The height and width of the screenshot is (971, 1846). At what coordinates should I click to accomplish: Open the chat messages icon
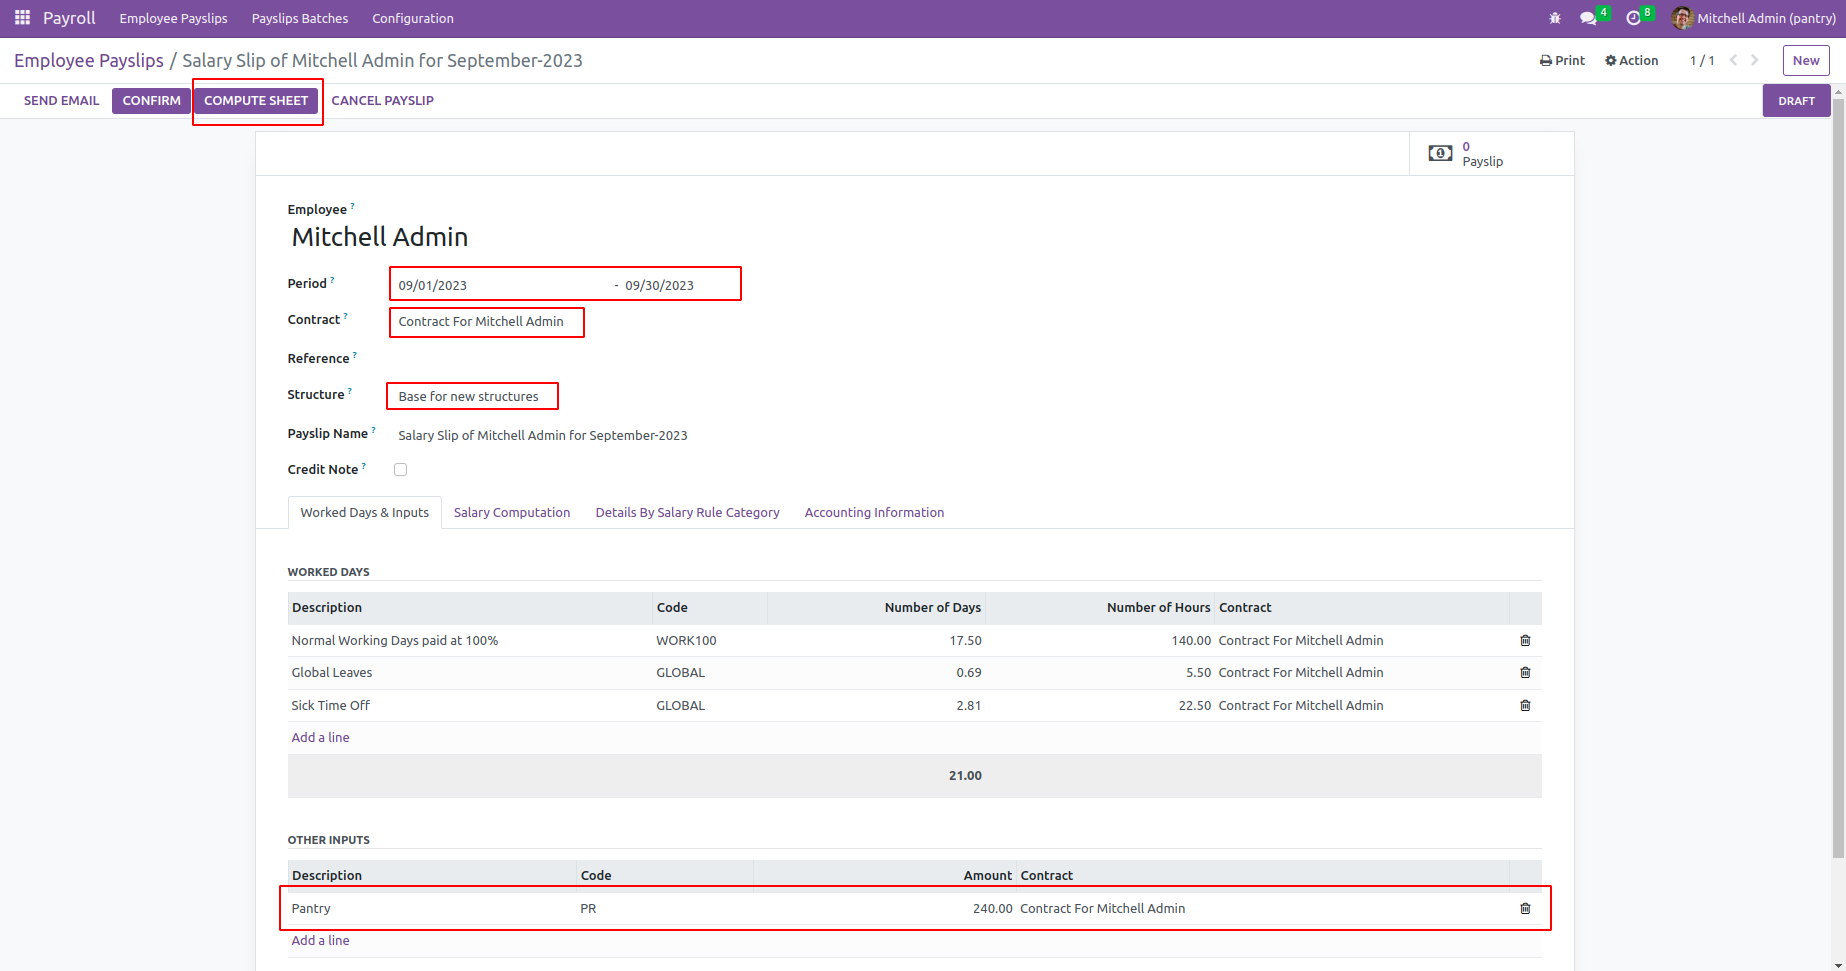click(1587, 18)
